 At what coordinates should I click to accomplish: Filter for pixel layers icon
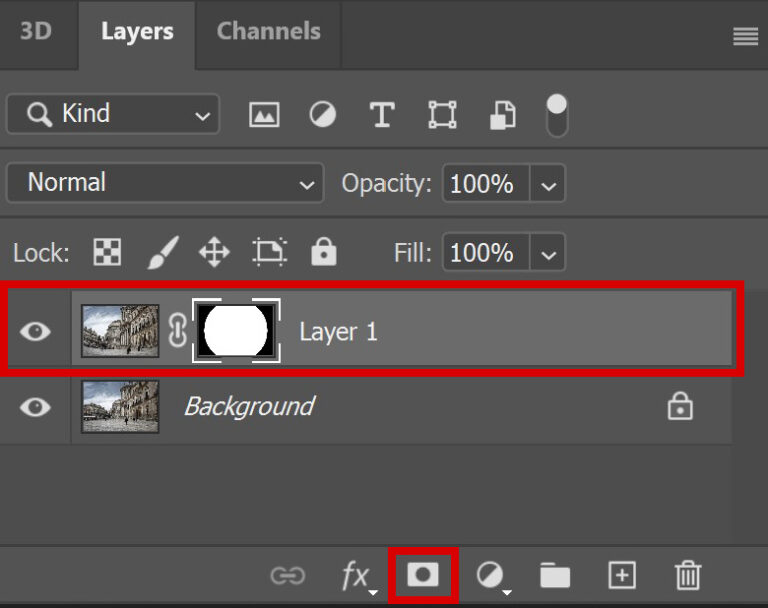[264, 115]
